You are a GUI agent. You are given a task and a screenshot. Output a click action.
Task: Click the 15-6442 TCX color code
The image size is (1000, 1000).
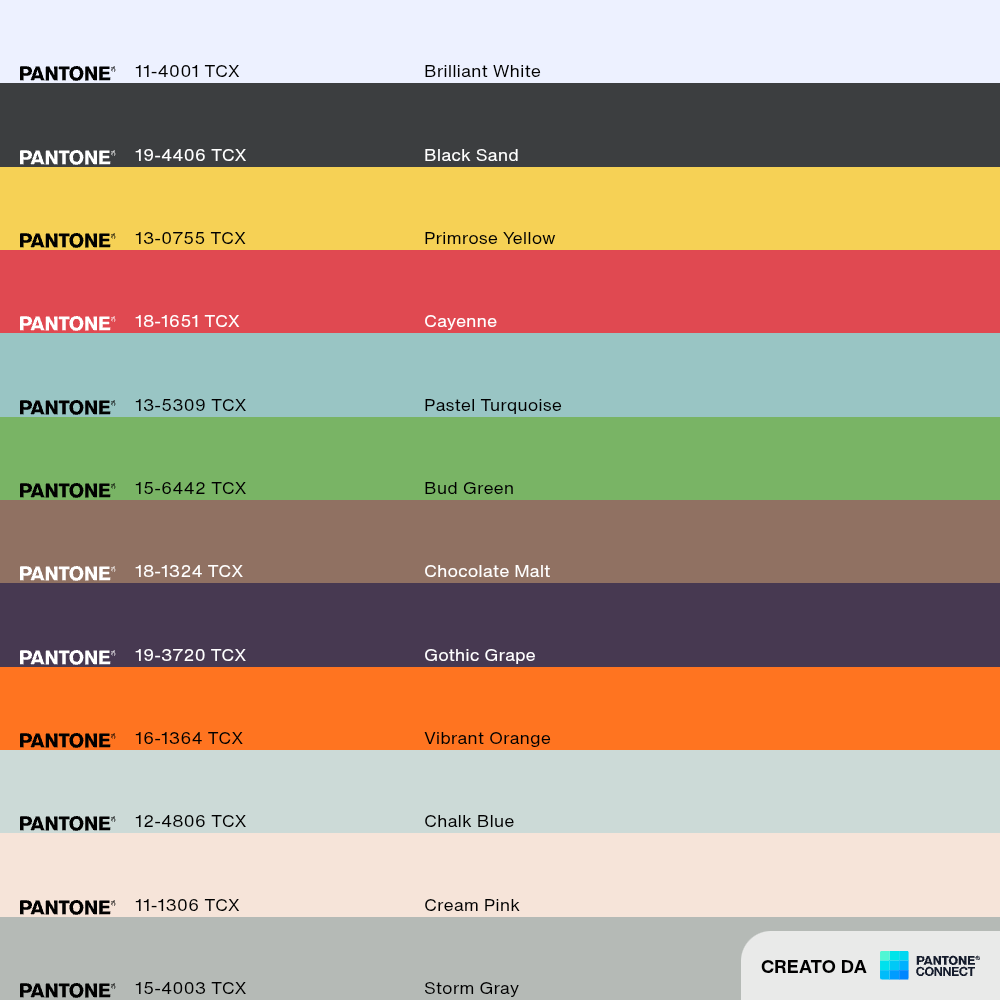coord(190,489)
